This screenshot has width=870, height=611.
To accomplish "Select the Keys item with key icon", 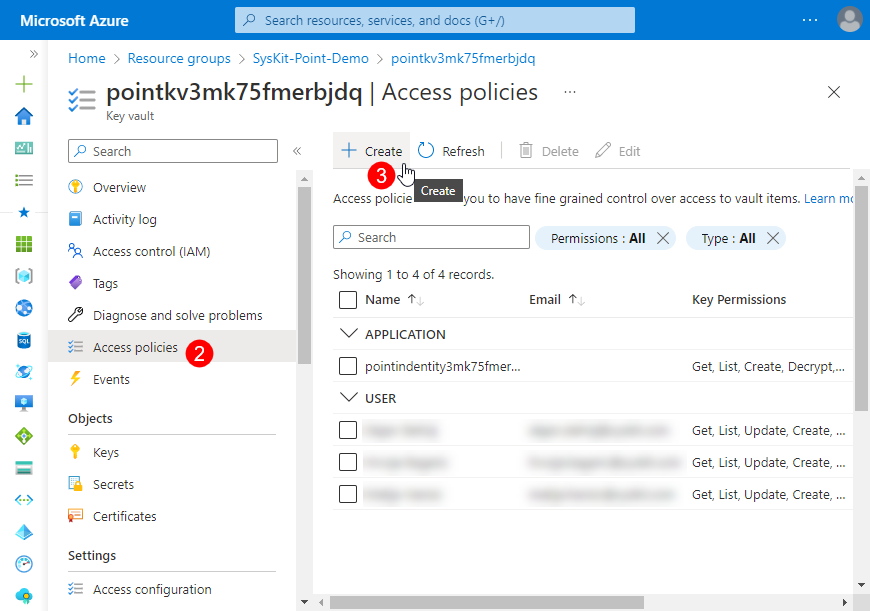I will coord(106,452).
